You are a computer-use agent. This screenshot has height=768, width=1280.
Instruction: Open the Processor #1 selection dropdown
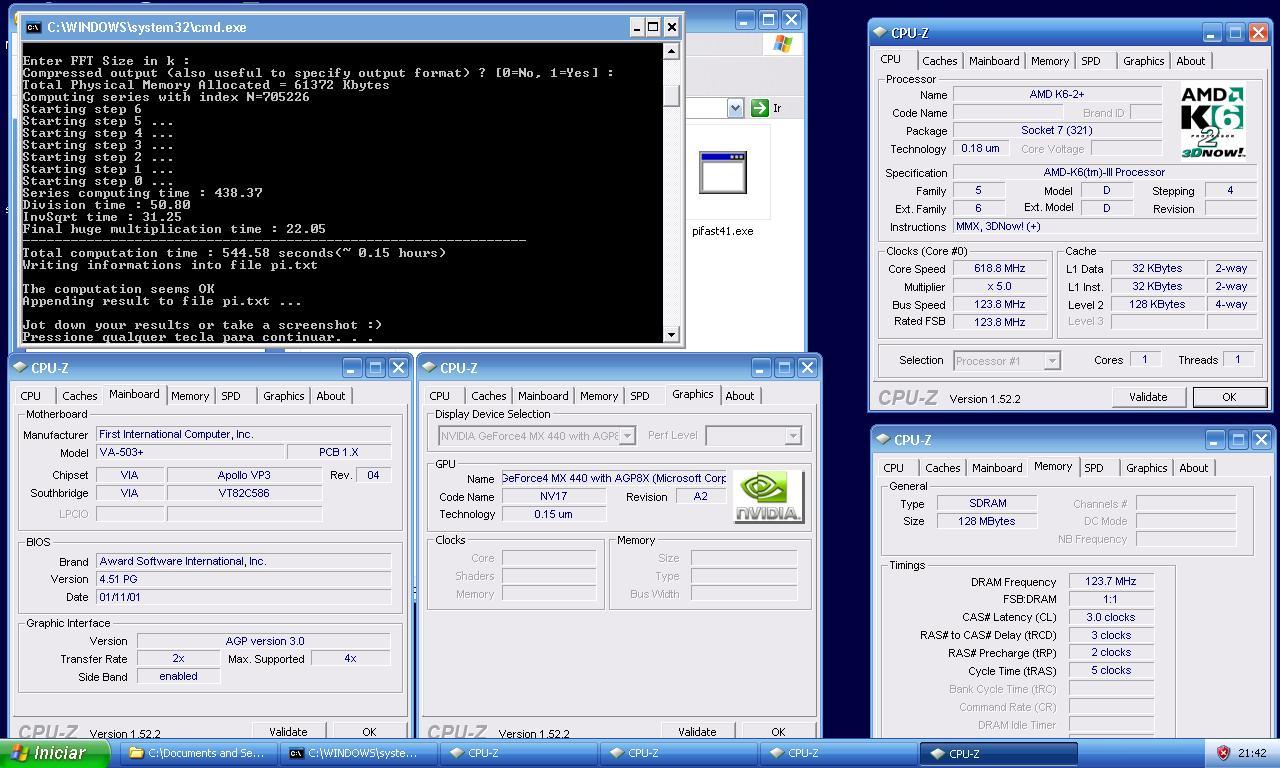[x=1051, y=361]
